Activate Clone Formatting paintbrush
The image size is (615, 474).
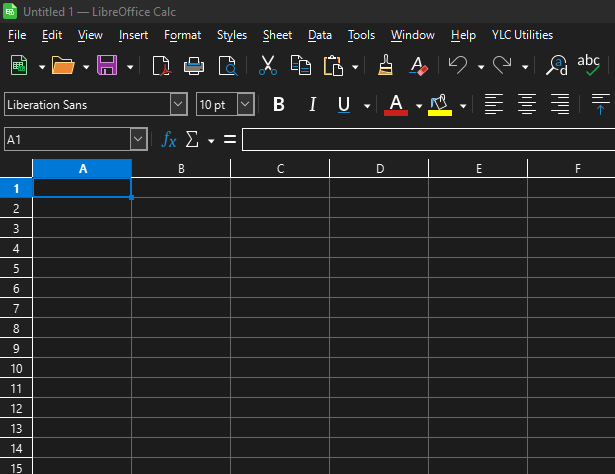pos(386,65)
